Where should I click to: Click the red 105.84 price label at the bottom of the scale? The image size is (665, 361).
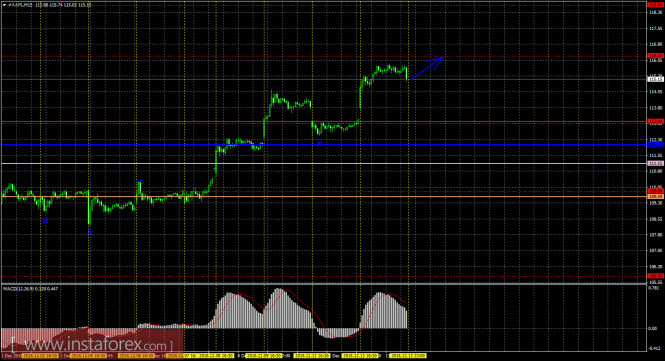pyautogui.click(x=656, y=276)
